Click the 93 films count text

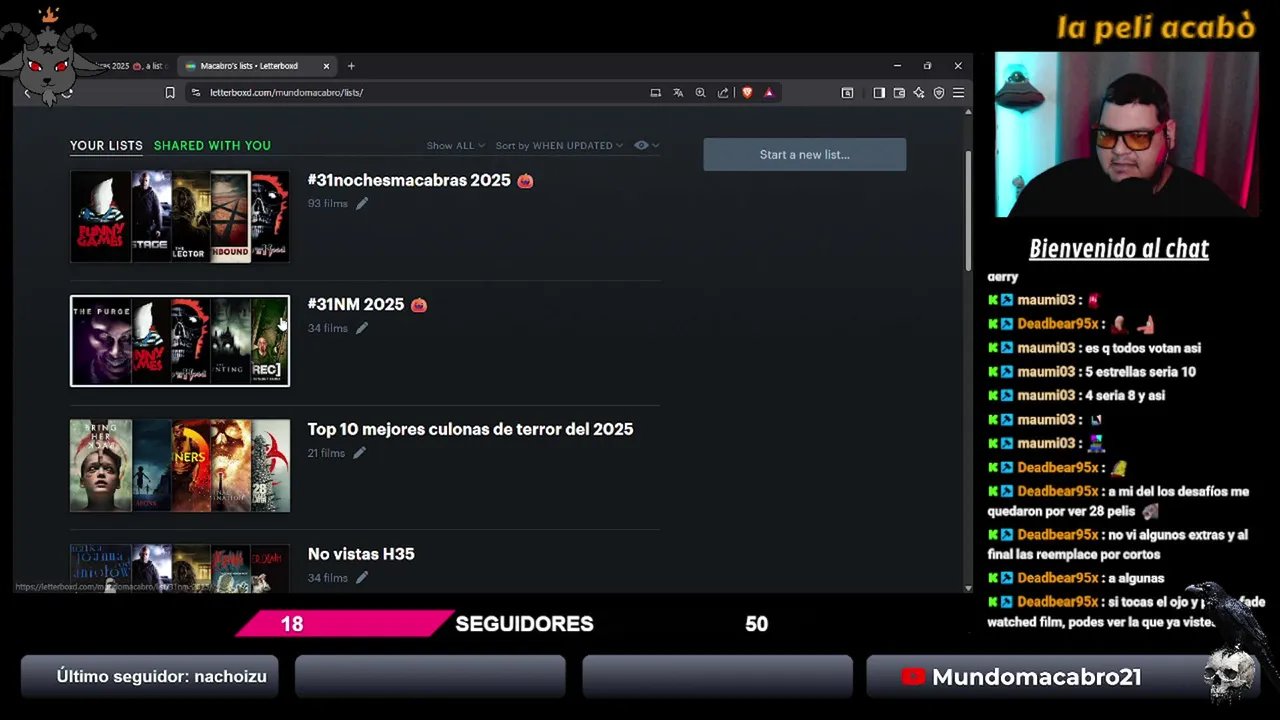pyautogui.click(x=328, y=203)
